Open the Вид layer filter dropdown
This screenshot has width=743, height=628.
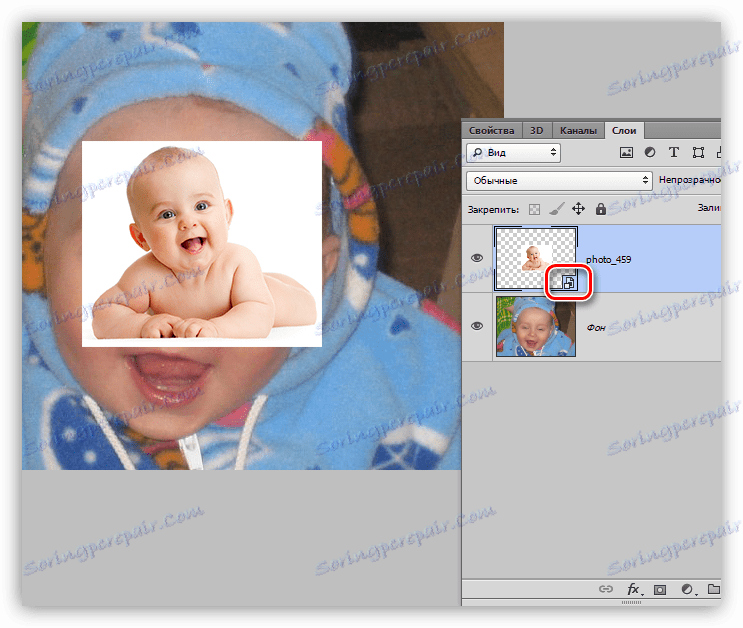[x=514, y=153]
